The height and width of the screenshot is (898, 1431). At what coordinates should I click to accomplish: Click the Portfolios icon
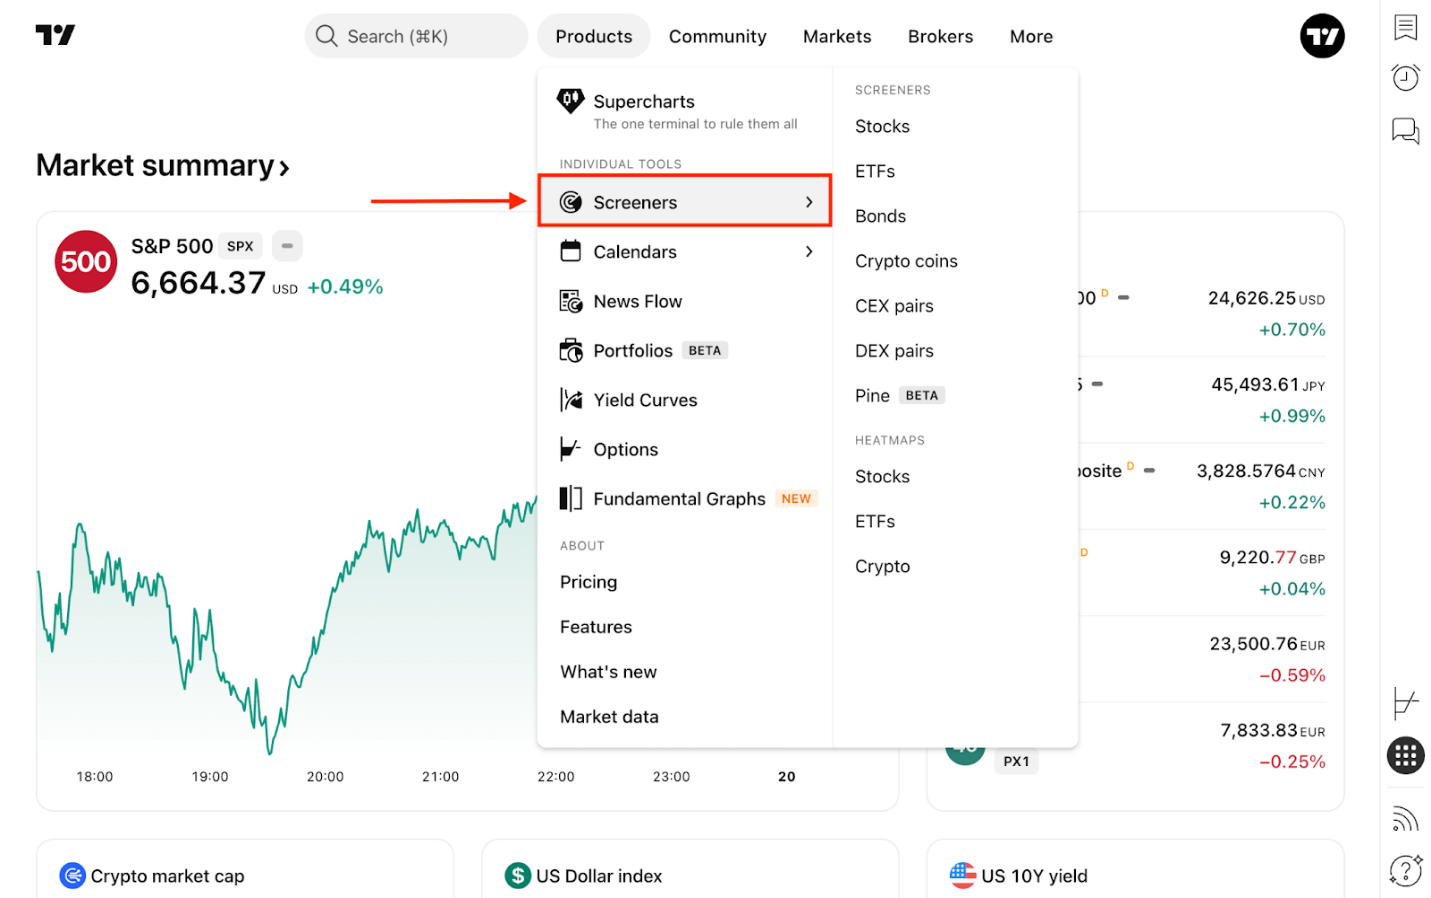[x=570, y=350]
